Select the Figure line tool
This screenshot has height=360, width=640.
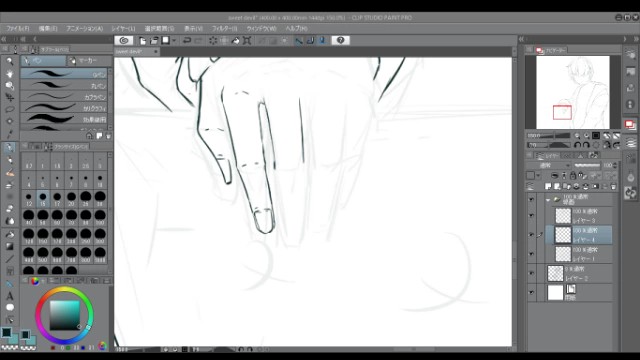[10, 259]
